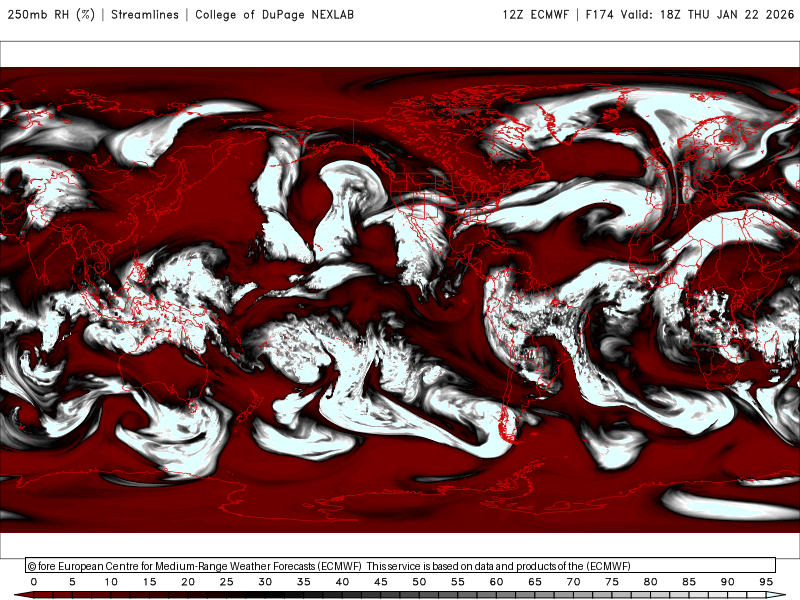
Task: Click the global relative humidity map image
Action: coord(400,300)
